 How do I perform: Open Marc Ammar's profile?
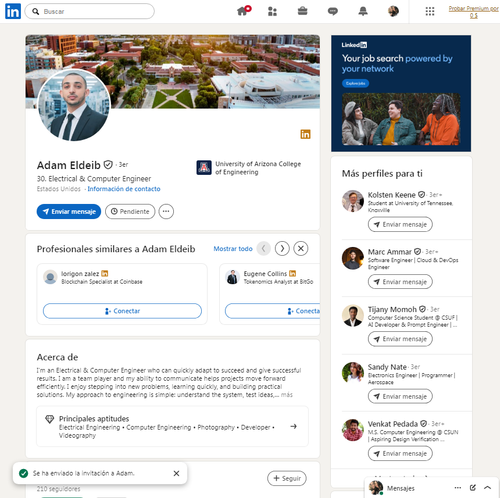point(389,252)
